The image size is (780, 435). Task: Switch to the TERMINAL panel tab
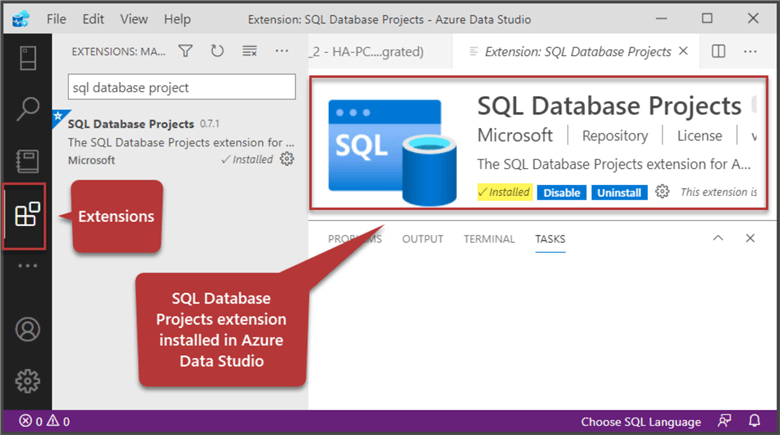coord(489,239)
